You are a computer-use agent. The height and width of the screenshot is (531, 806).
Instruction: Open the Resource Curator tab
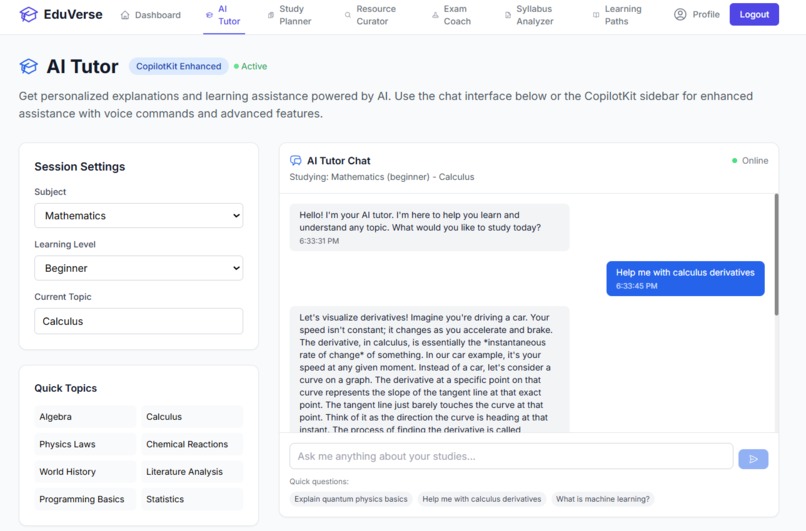point(371,15)
